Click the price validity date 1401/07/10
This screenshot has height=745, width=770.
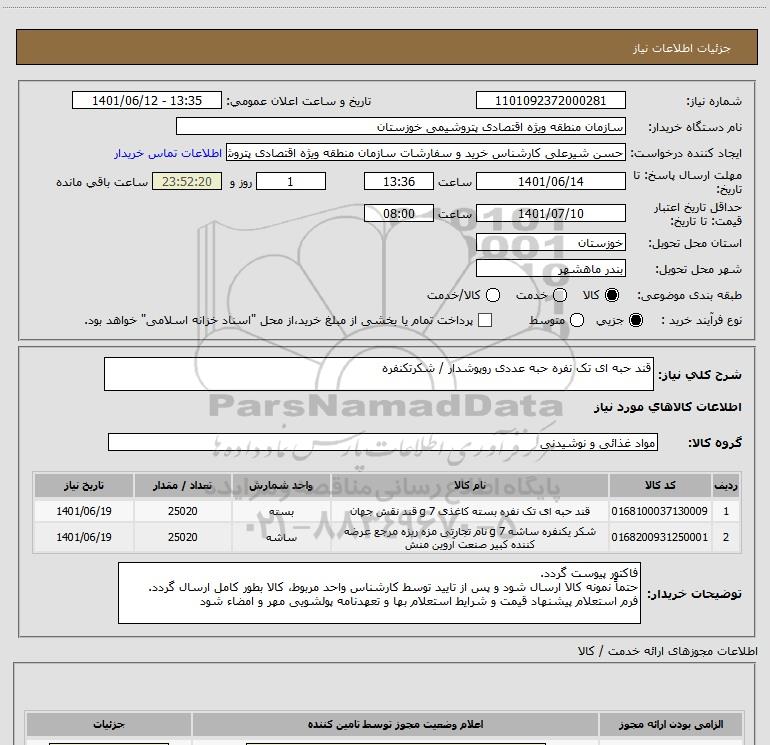coord(550,213)
